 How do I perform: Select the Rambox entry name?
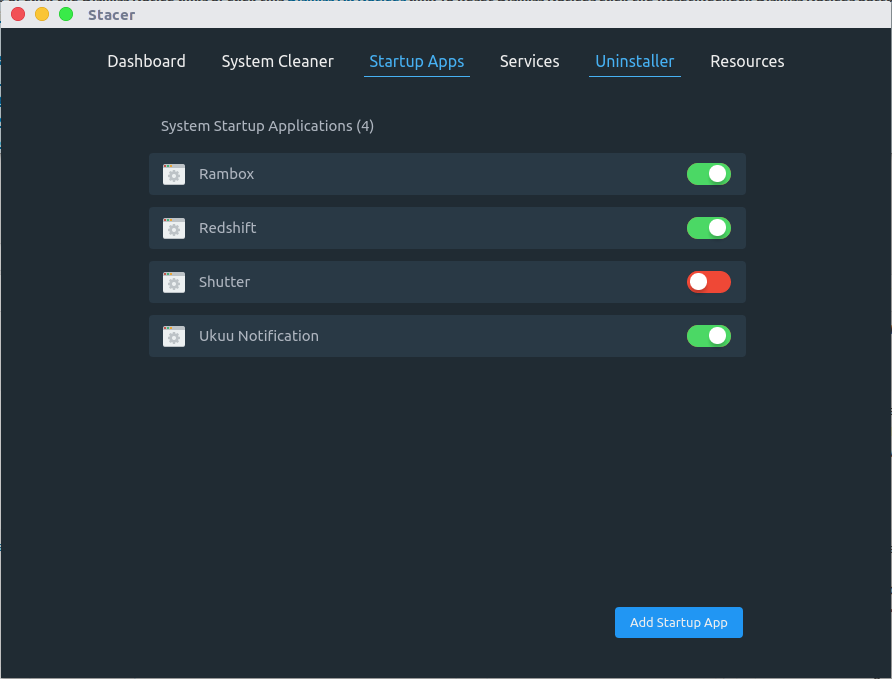pyautogui.click(x=226, y=174)
